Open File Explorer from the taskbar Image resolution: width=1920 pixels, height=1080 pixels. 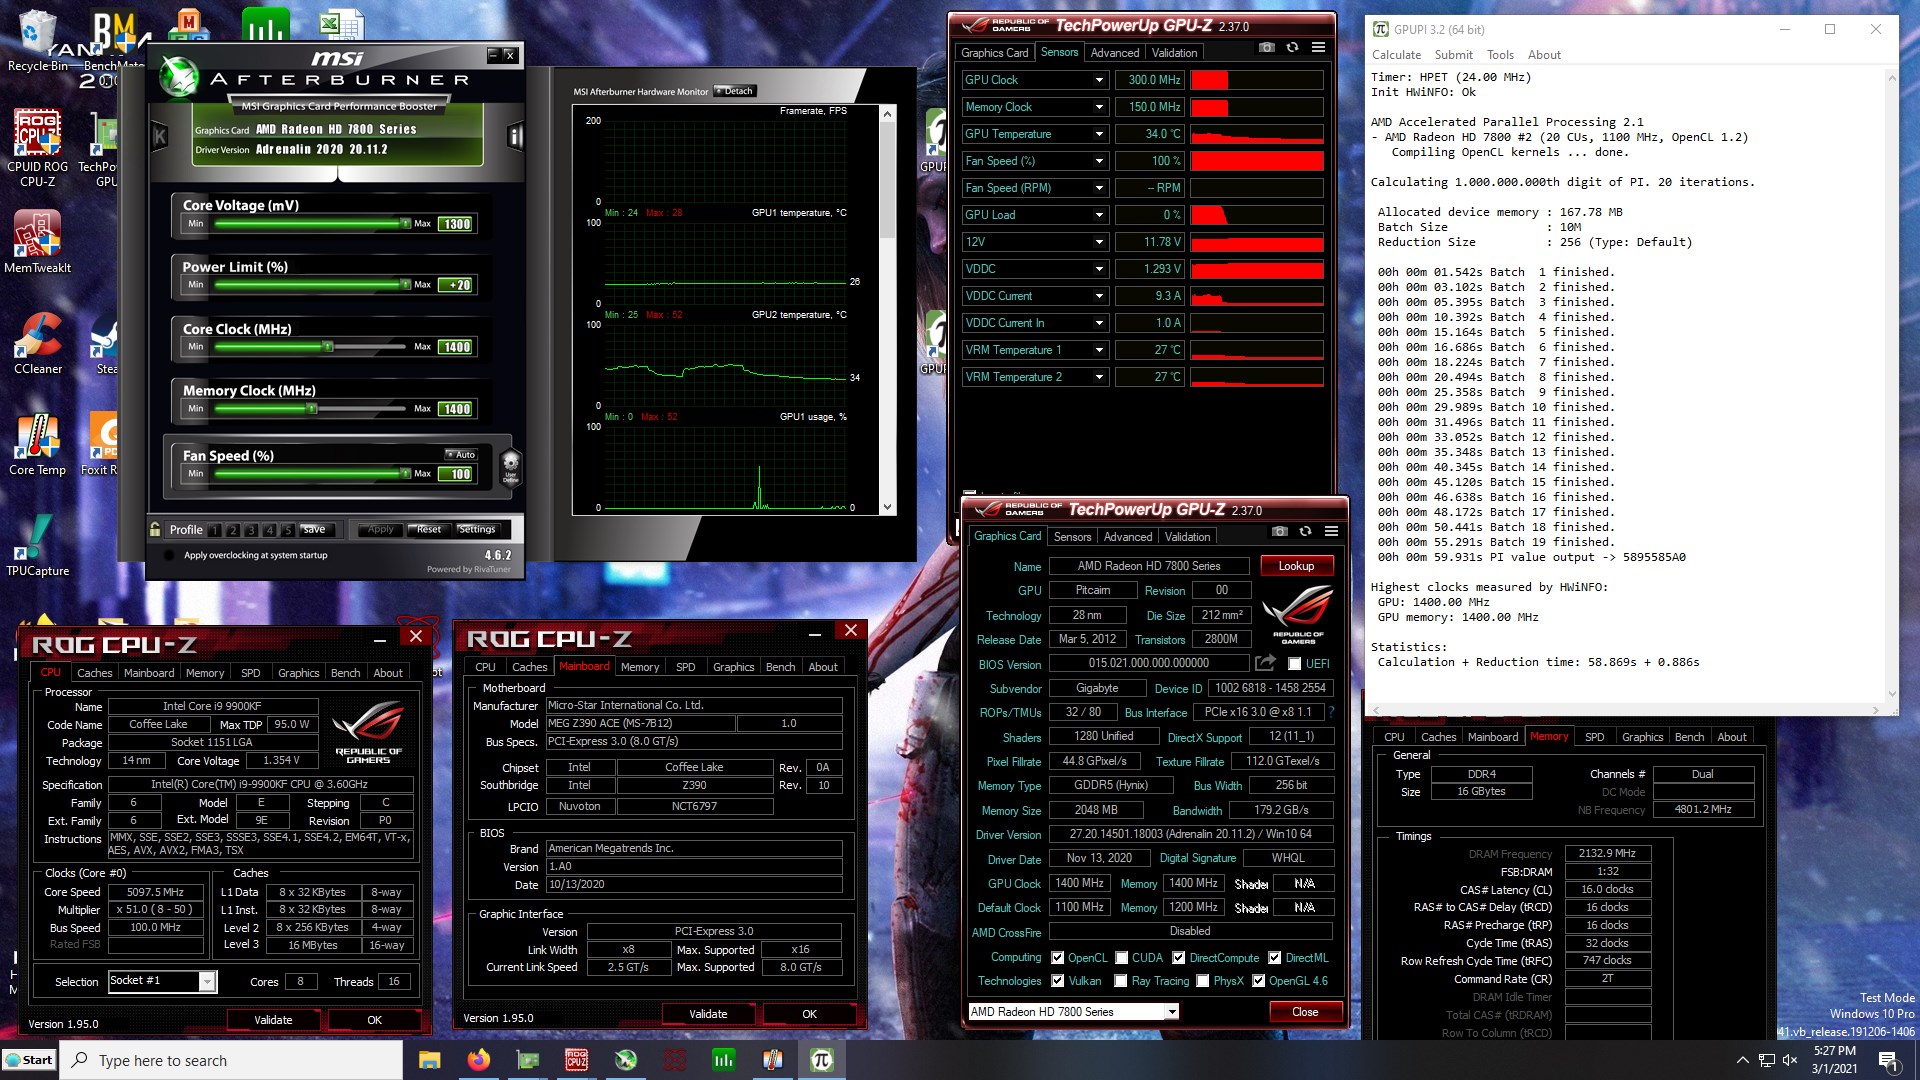pyautogui.click(x=430, y=1060)
